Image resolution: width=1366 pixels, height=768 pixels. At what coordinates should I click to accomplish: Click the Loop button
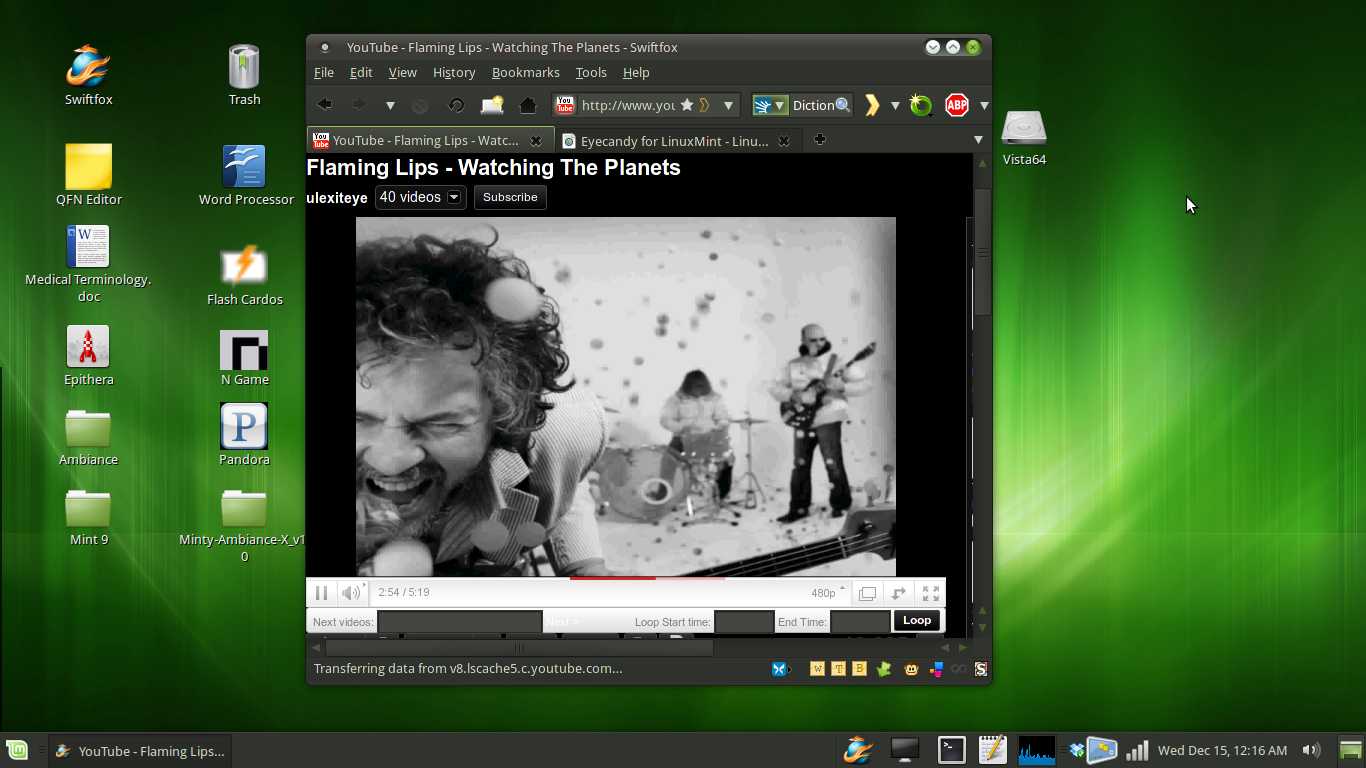(917, 621)
